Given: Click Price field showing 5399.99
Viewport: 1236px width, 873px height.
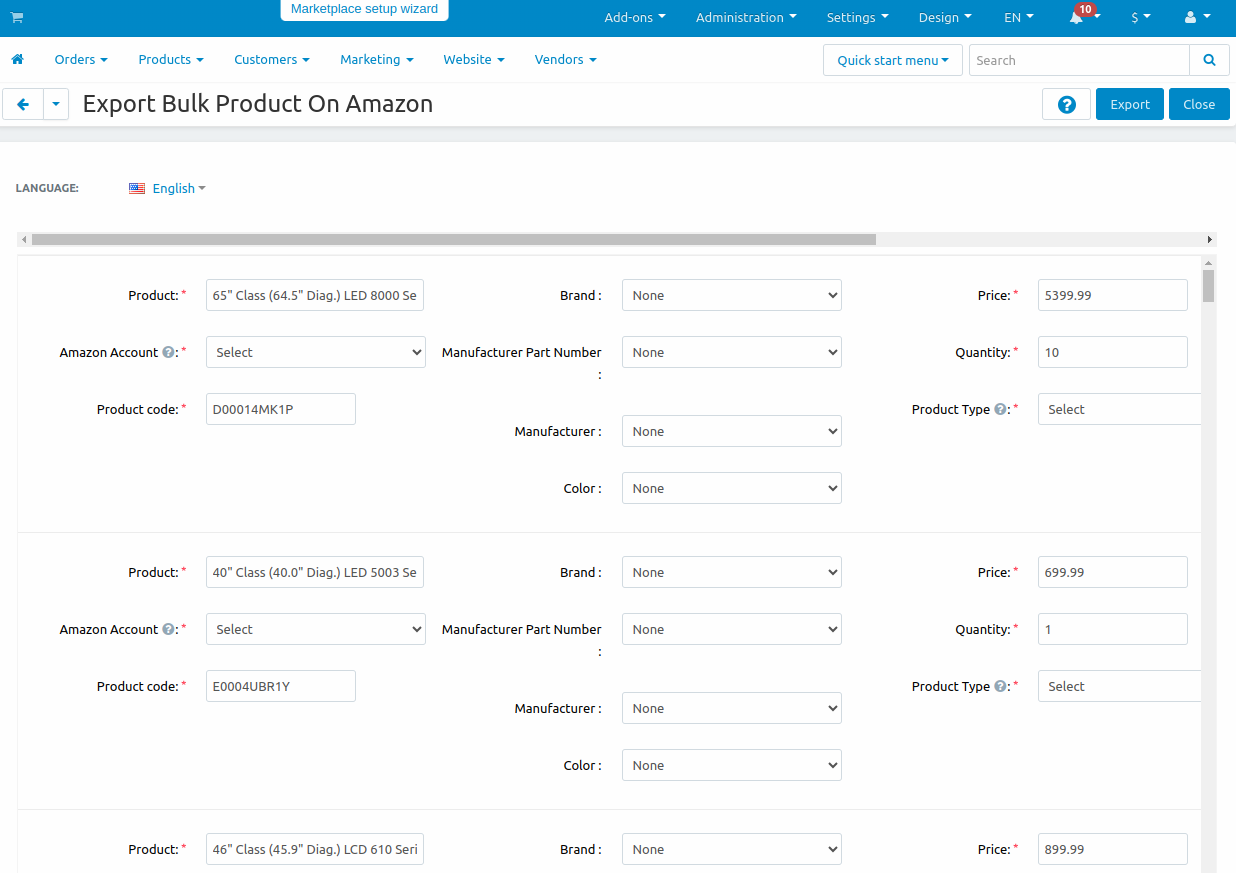Looking at the screenshot, I should click(1113, 295).
